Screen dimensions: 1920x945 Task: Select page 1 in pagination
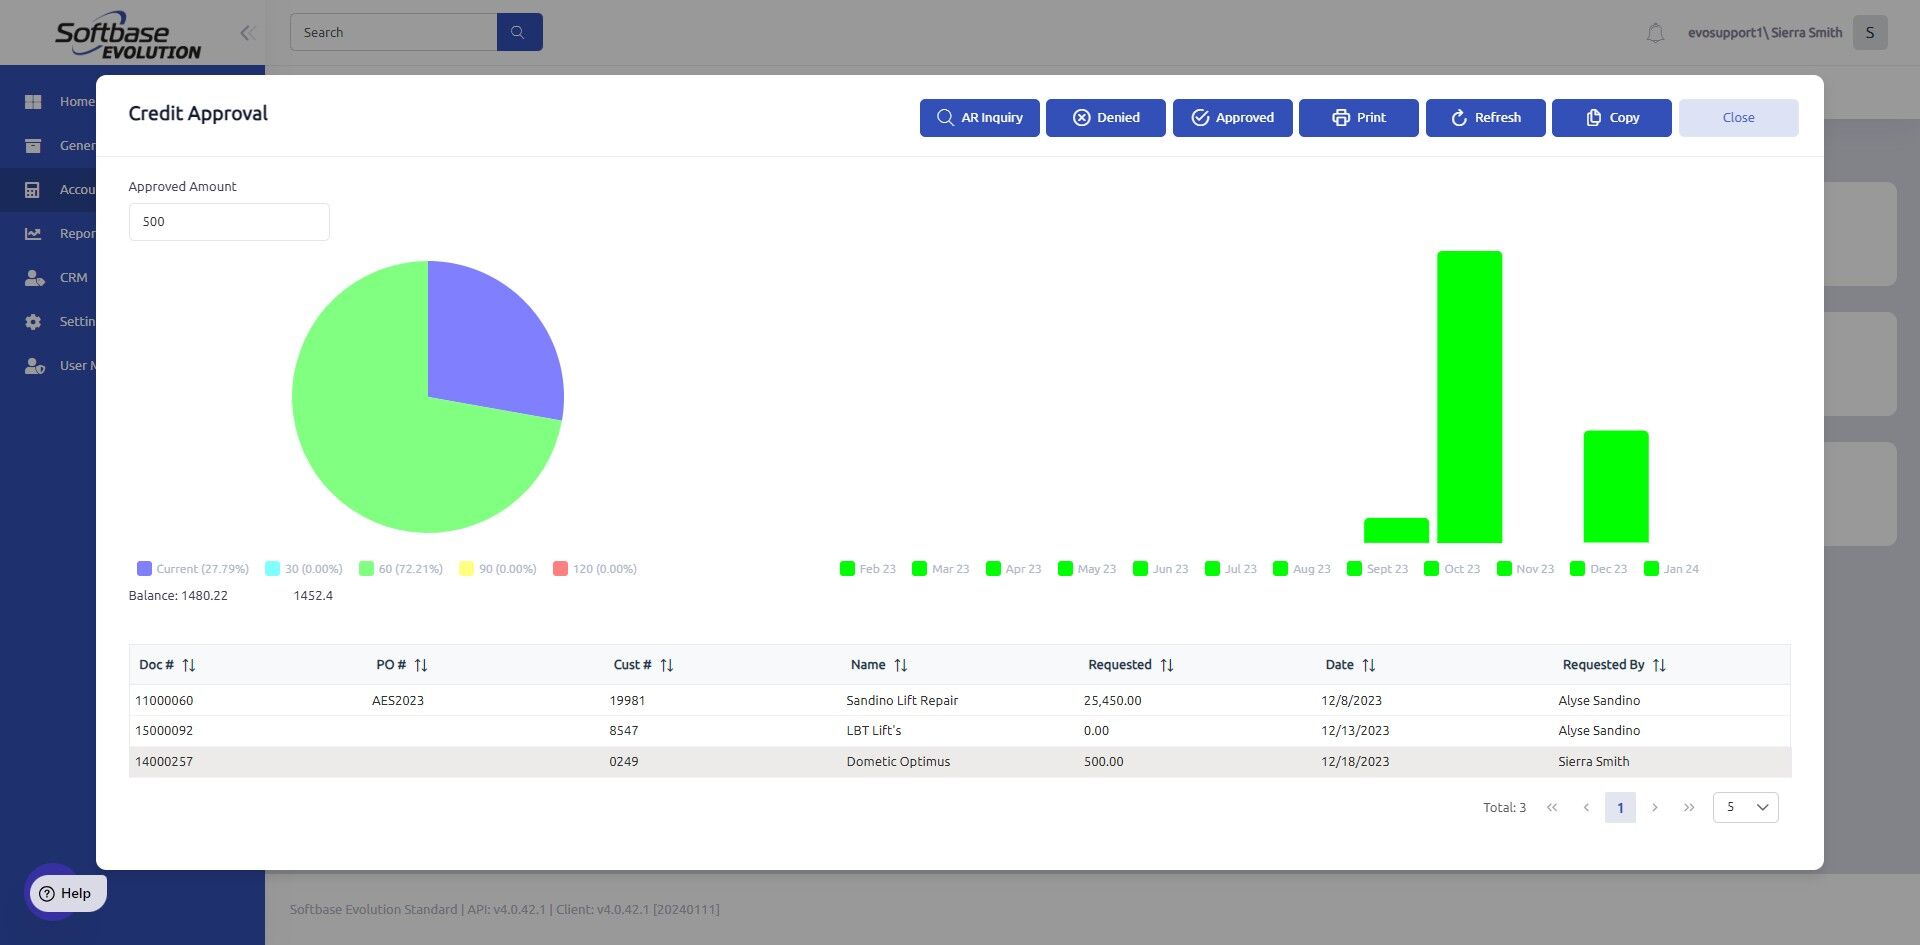point(1620,808)
